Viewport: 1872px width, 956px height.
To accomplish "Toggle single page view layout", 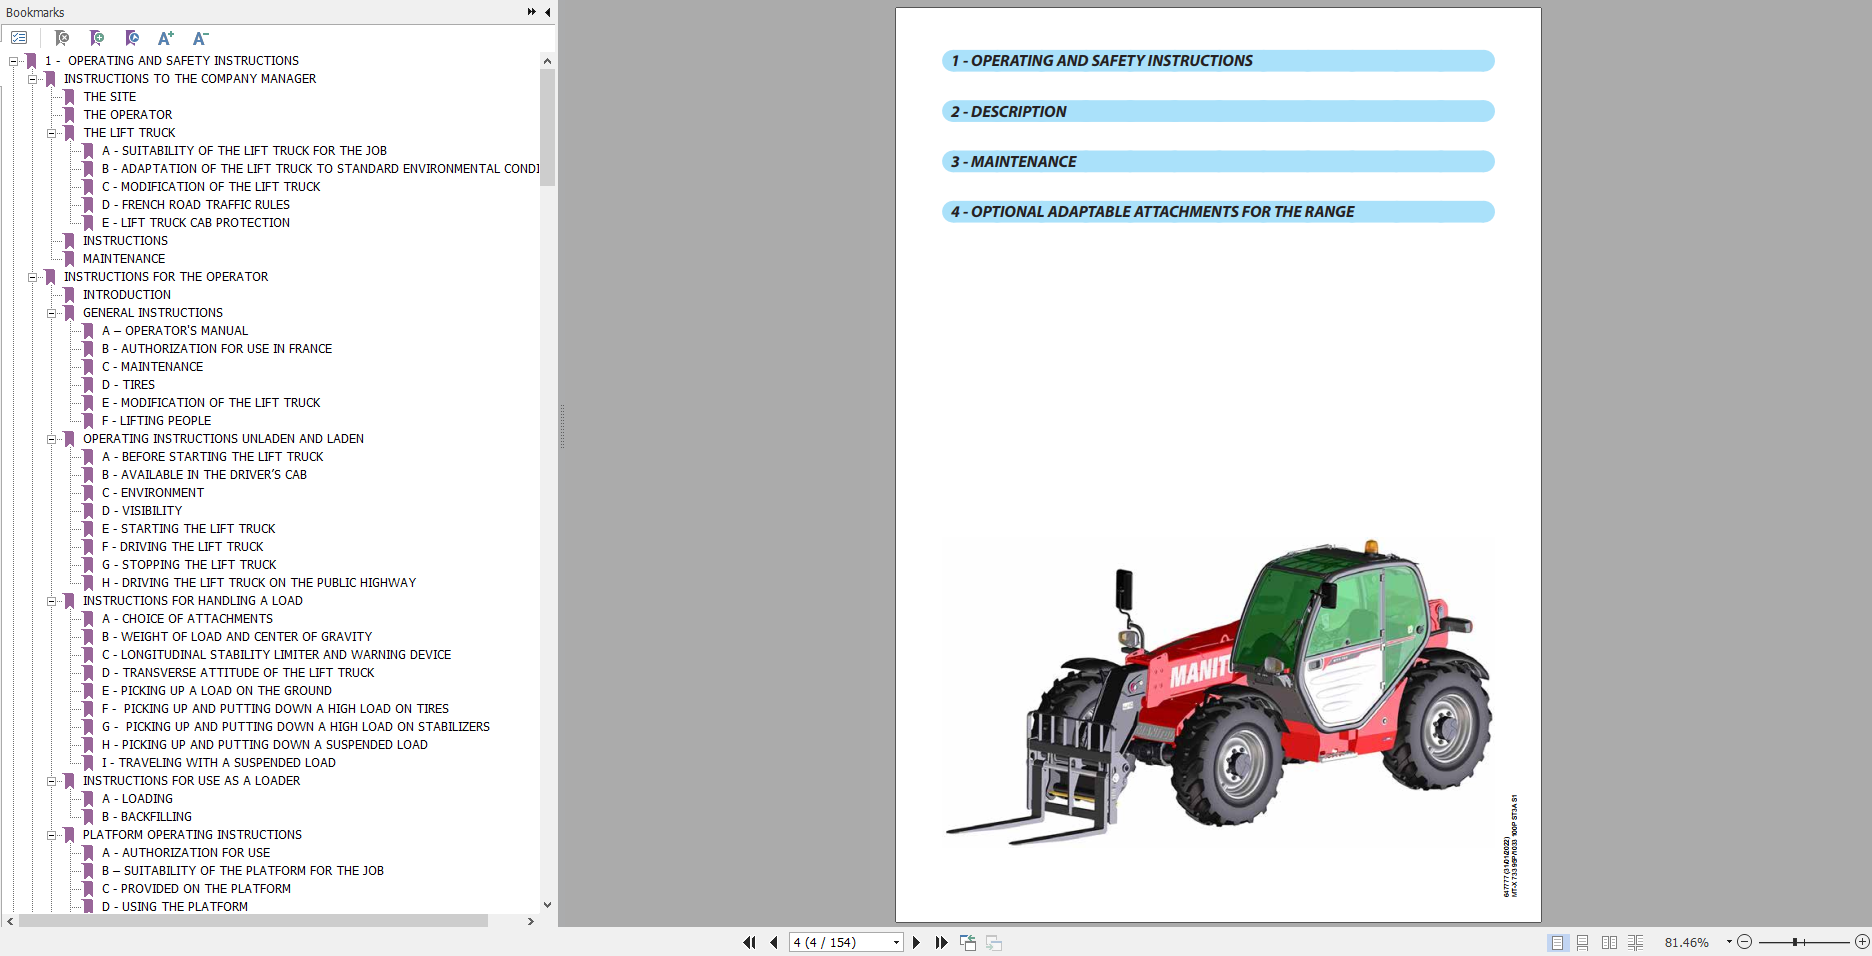I will (1558, 942).
